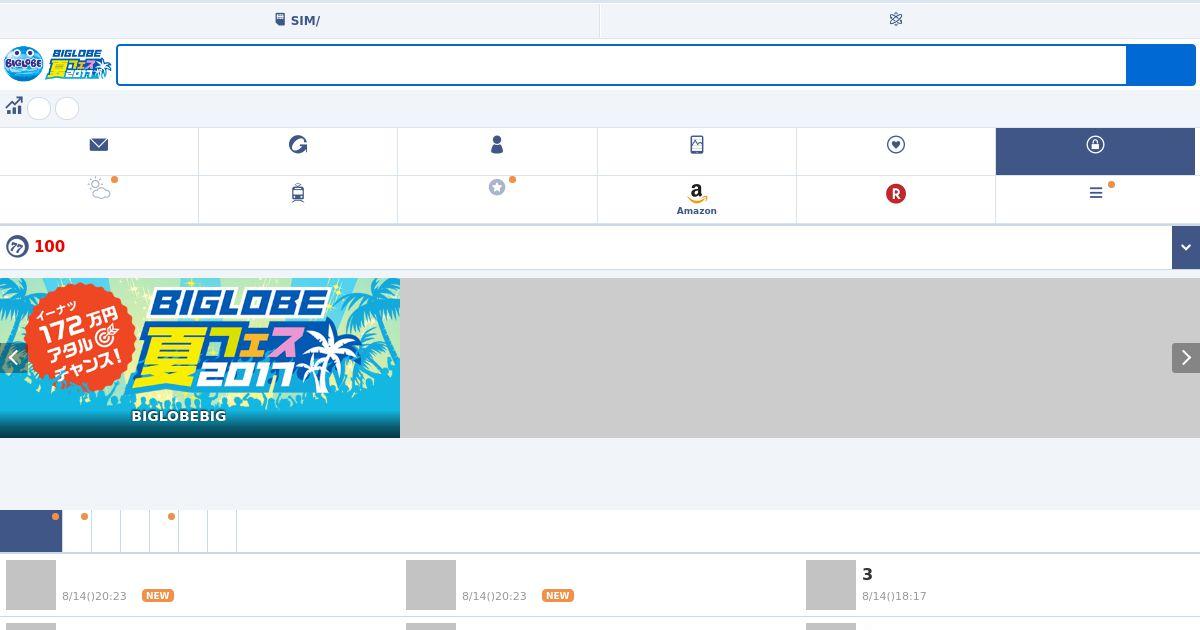Click the star badge icon
This screenshot has height=630, width=1200.
click(x=497, y=187)
